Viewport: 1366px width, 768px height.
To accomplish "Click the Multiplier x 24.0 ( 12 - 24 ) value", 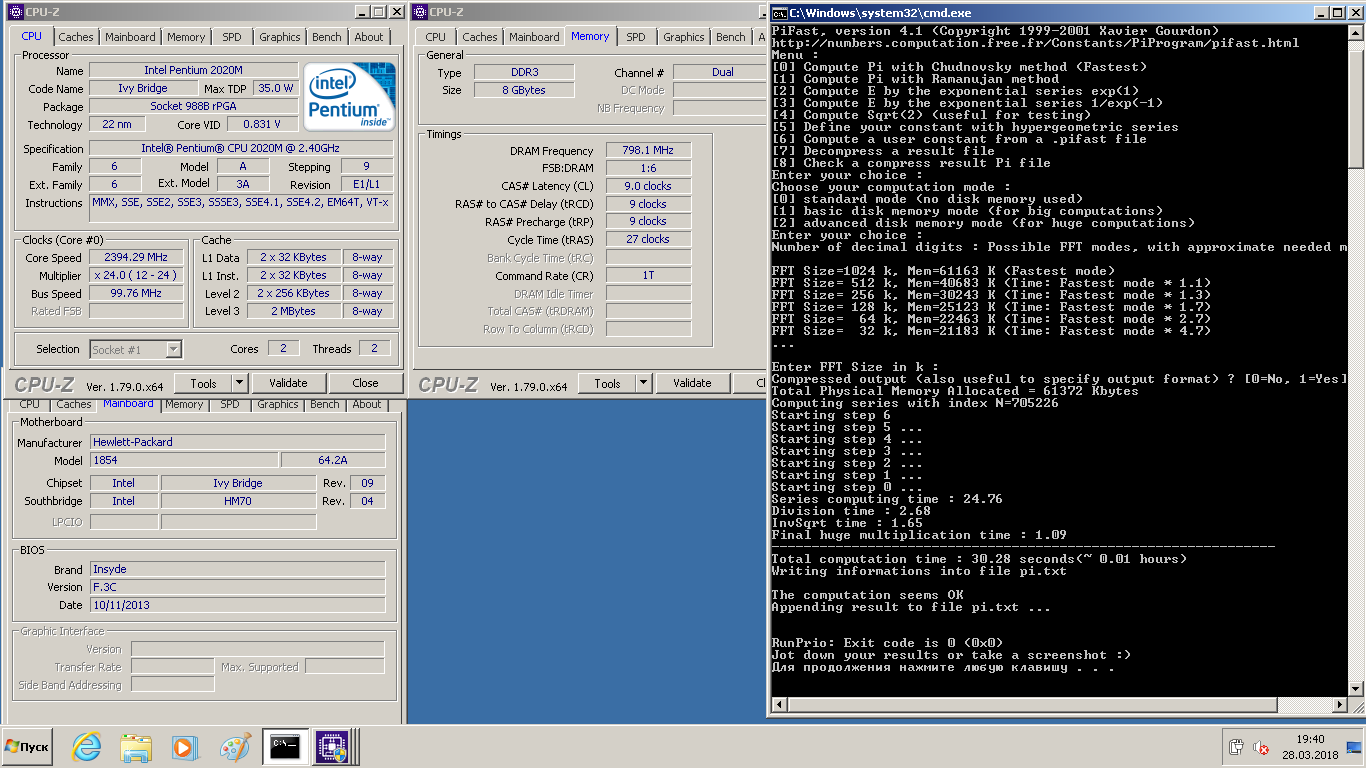I will 137,275.
